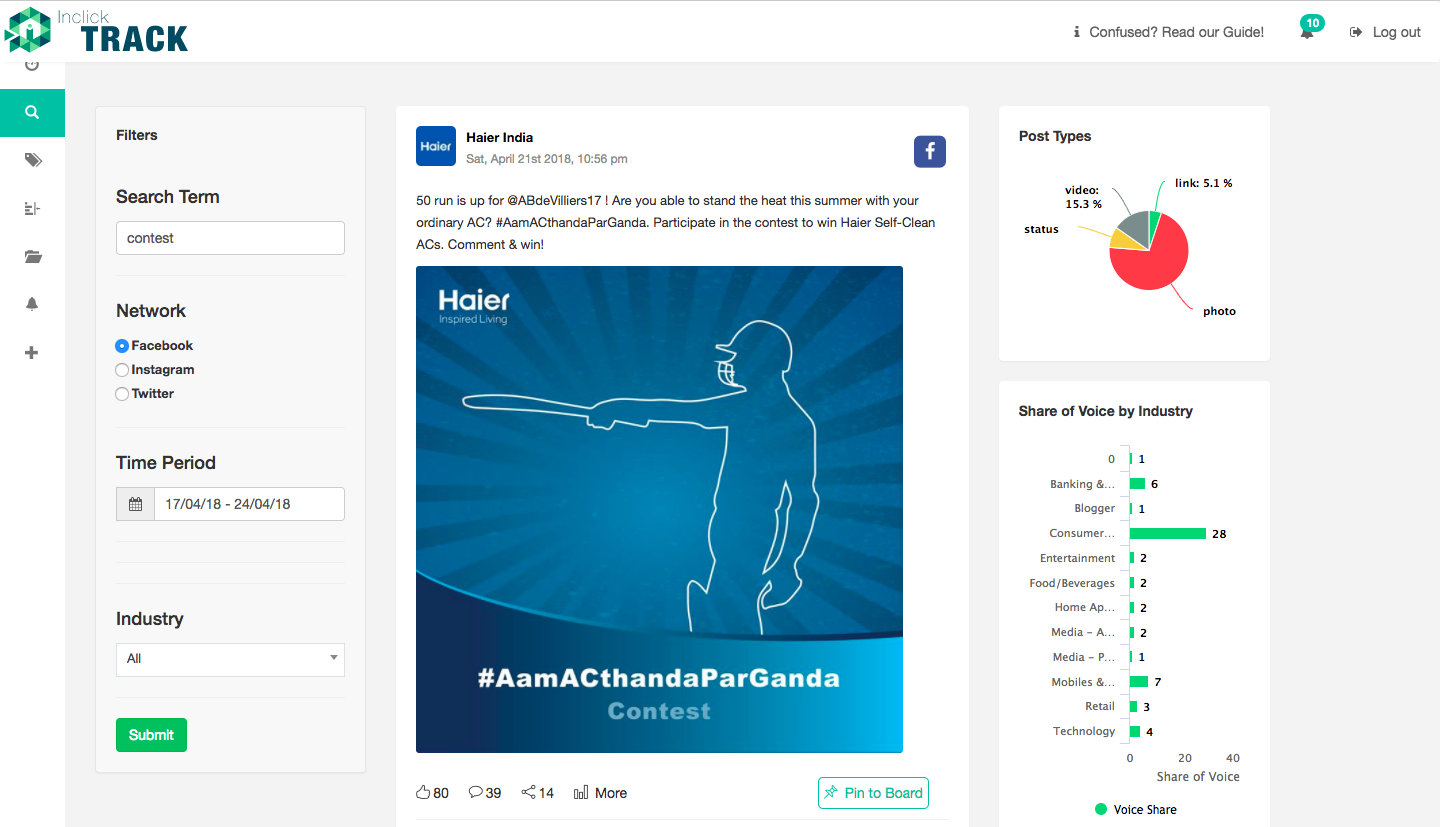Click the plus add icon in sidebar
Image resolution: width=1440 pixels, height=827 pixels.
(x=32, y=352)
